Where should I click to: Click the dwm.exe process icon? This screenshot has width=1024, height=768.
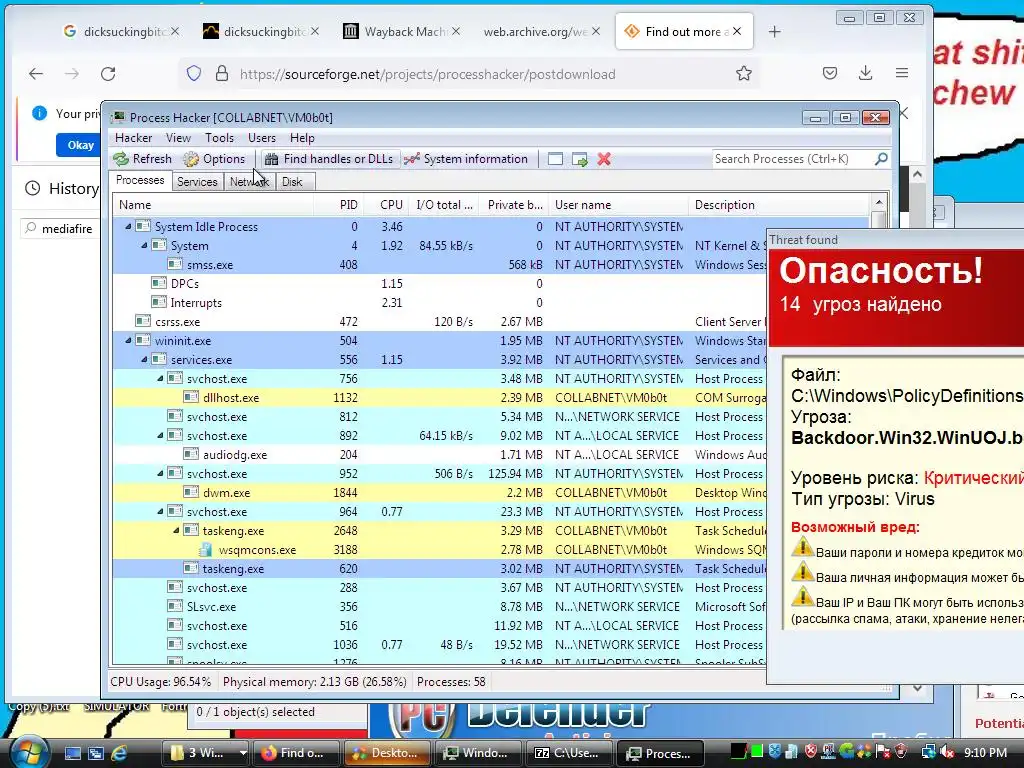tap(191, 492)
